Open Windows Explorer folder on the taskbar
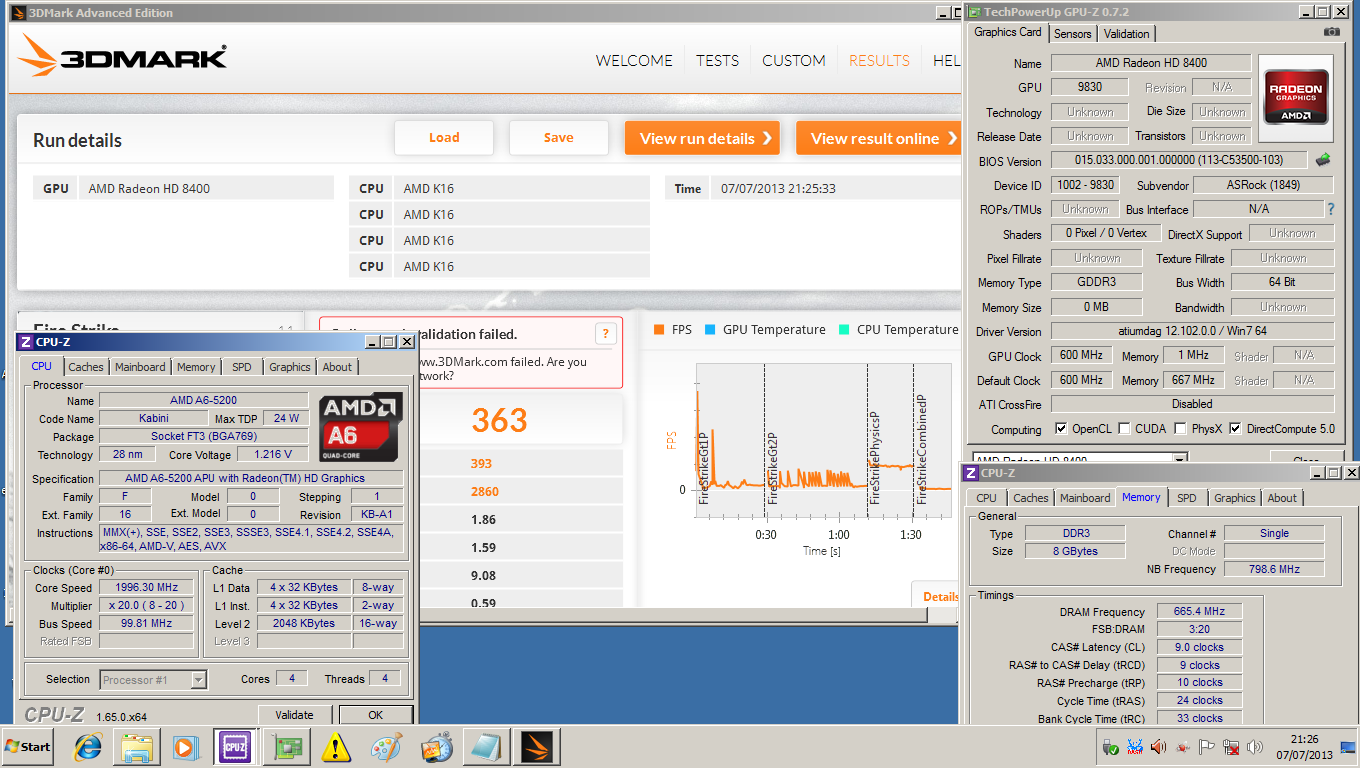The height and width of the screenshot is (768, 1360). coord(137,747)
